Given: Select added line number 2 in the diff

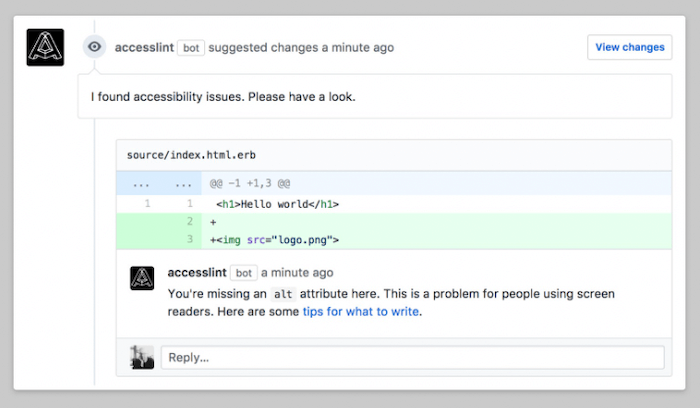Looking at the screenshot, I should pos(188,221).
